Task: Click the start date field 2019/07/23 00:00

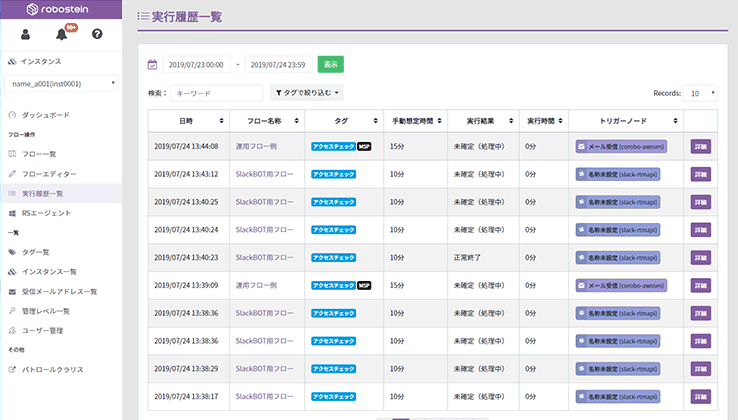Action: (196, 65)
